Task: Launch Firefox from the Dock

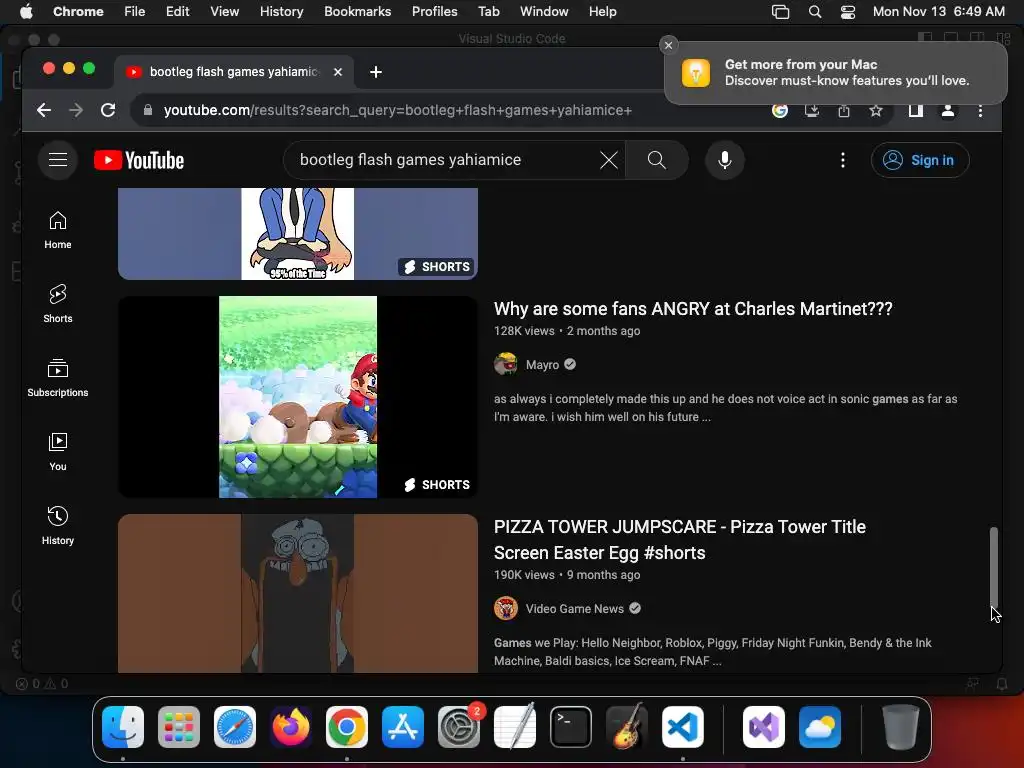Action: click(x=291, y=727)
